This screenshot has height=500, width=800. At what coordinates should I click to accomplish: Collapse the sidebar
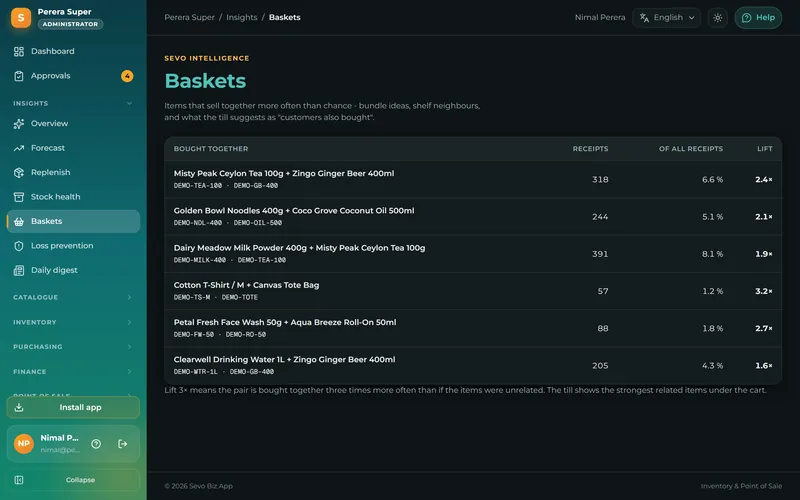(x=73, y=480)
